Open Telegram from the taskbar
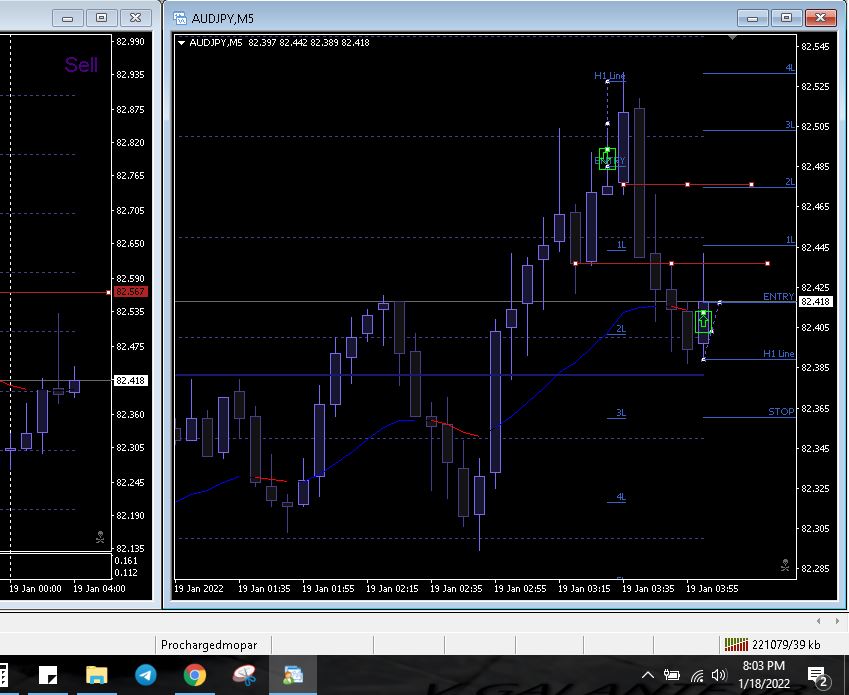Image resolution: width=849 pixels, height=695 pixels. tap(145, 675)
